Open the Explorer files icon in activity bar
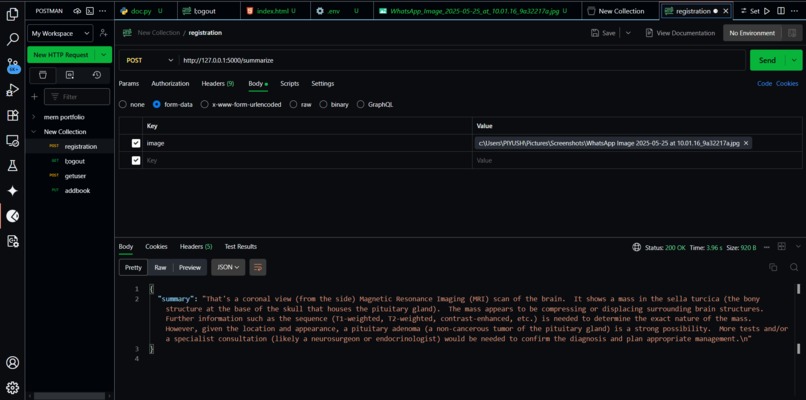Screen dimensions: 806x400 coord(12,14)
